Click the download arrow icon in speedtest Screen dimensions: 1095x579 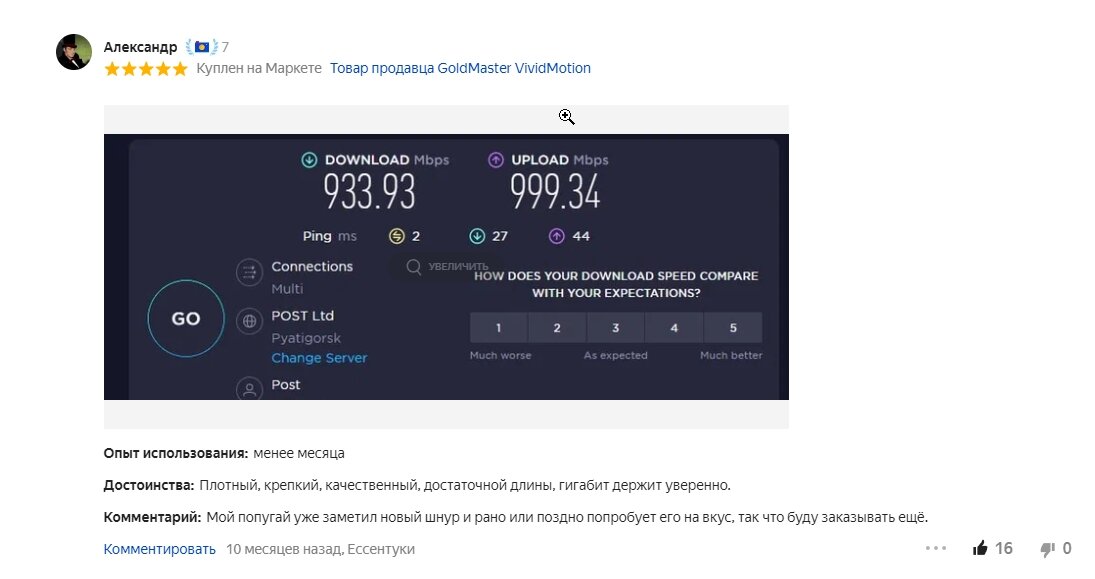[x=310, y=160]
